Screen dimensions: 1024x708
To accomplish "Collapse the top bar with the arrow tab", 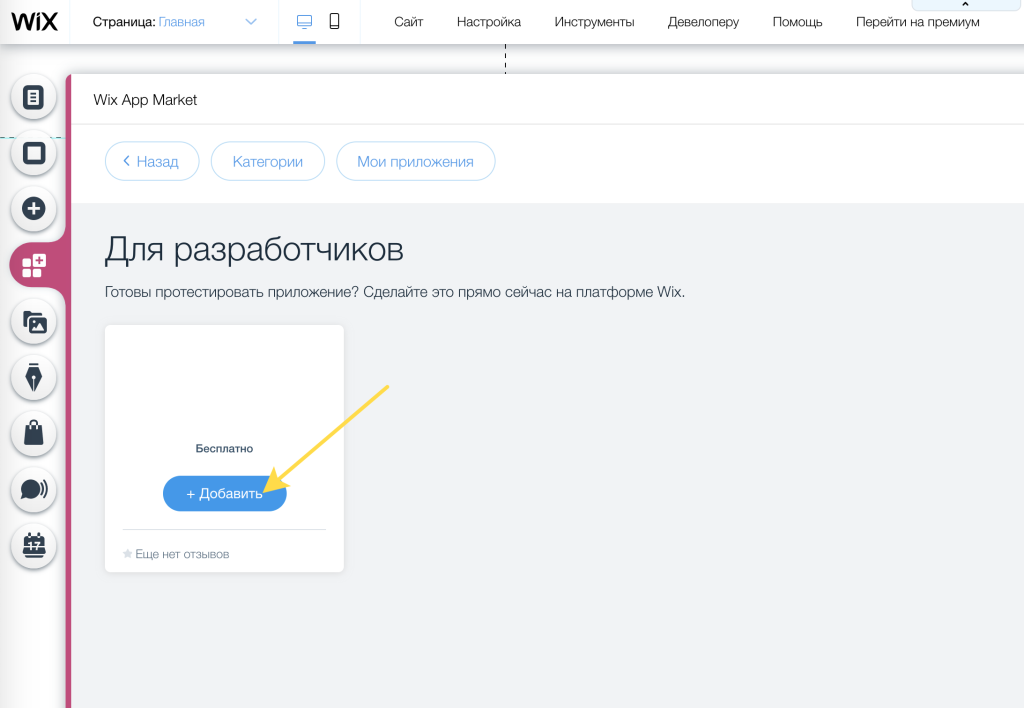I will tap(965, 5).
